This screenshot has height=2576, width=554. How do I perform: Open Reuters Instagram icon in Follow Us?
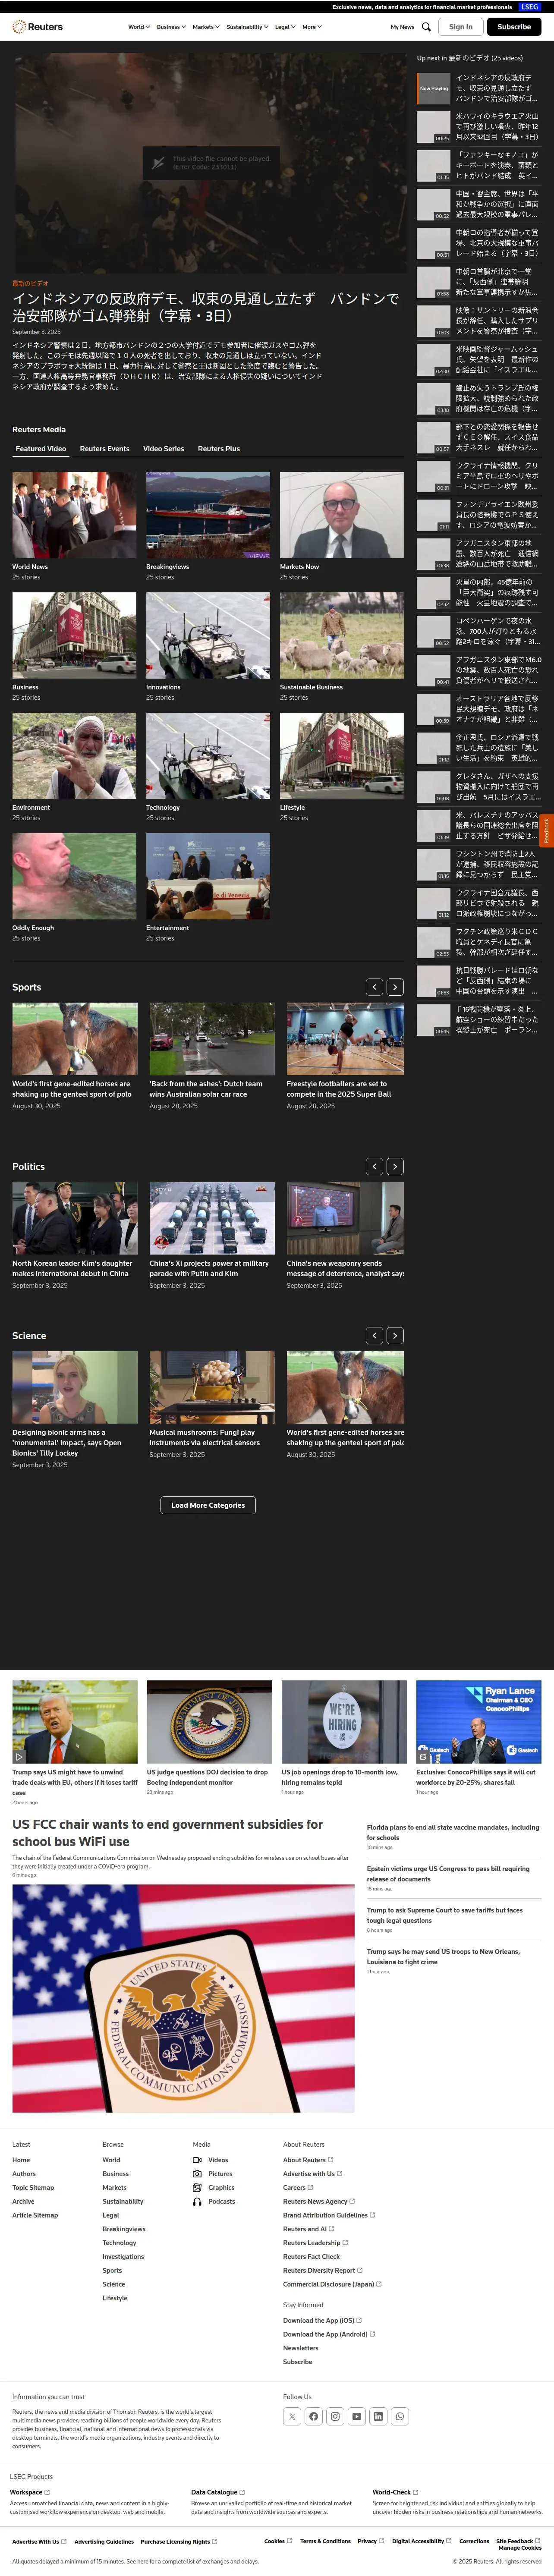coord(335,2416)
